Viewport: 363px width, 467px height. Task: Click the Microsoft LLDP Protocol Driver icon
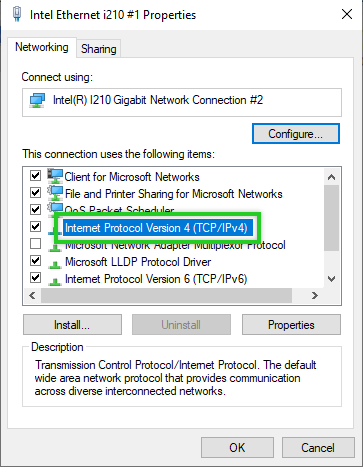coord(55,265)
